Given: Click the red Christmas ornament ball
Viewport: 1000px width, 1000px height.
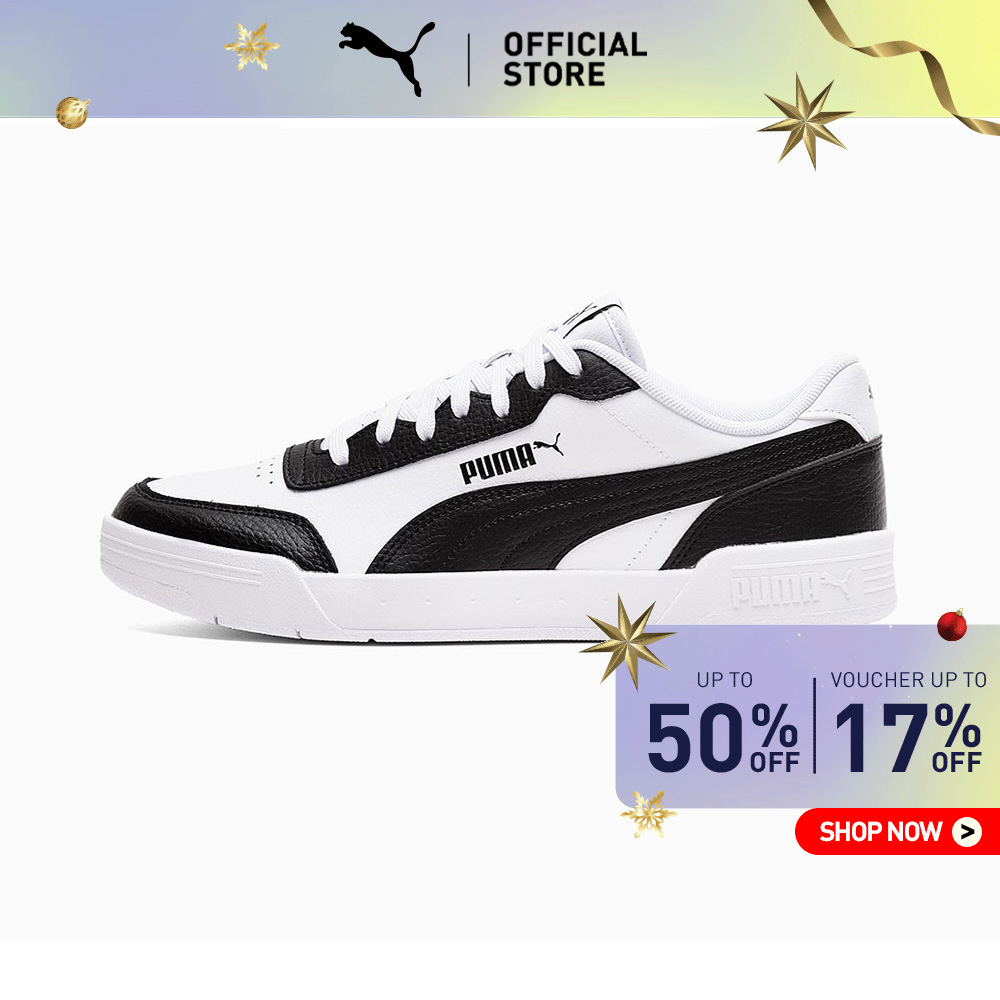Looking at the screenshot, I should pos(952,625).
